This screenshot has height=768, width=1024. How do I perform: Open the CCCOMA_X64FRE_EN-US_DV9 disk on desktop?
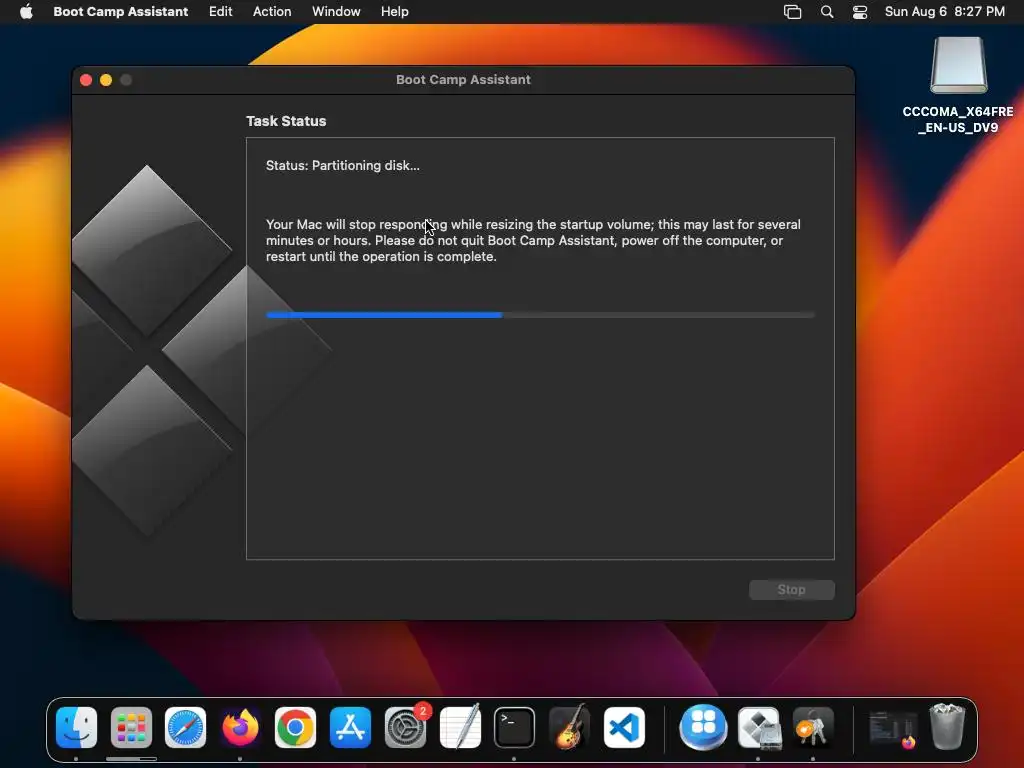(x=958, y=86)
